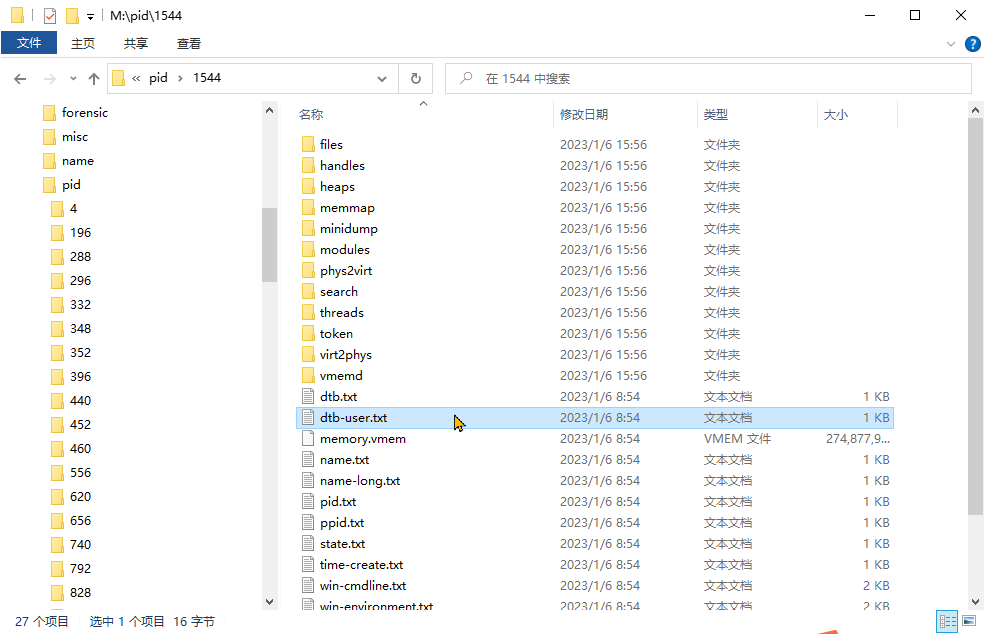This screenshot has width=985, height=634.
Task: Expand the address bar history dropdown
Action: click(381, 79)
